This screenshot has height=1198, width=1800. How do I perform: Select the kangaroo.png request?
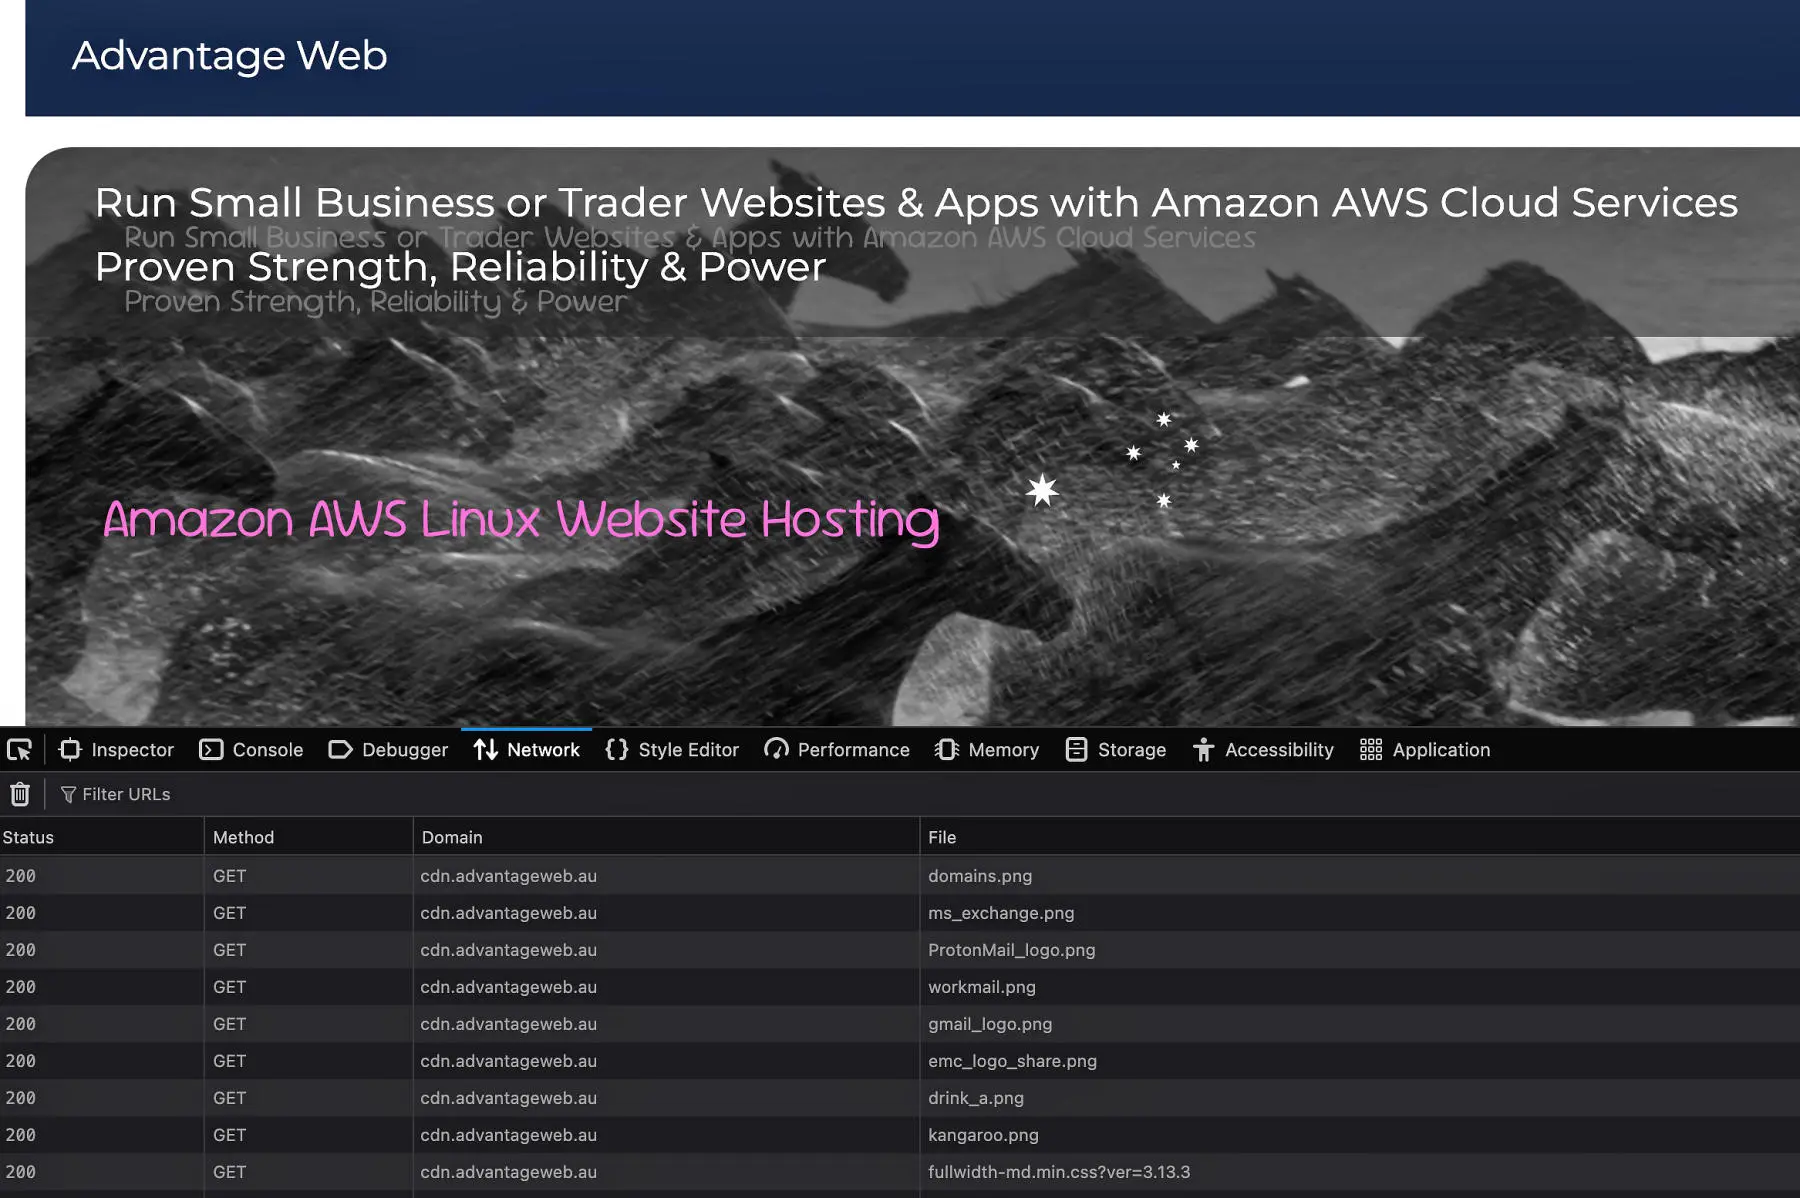(983, 1135)
